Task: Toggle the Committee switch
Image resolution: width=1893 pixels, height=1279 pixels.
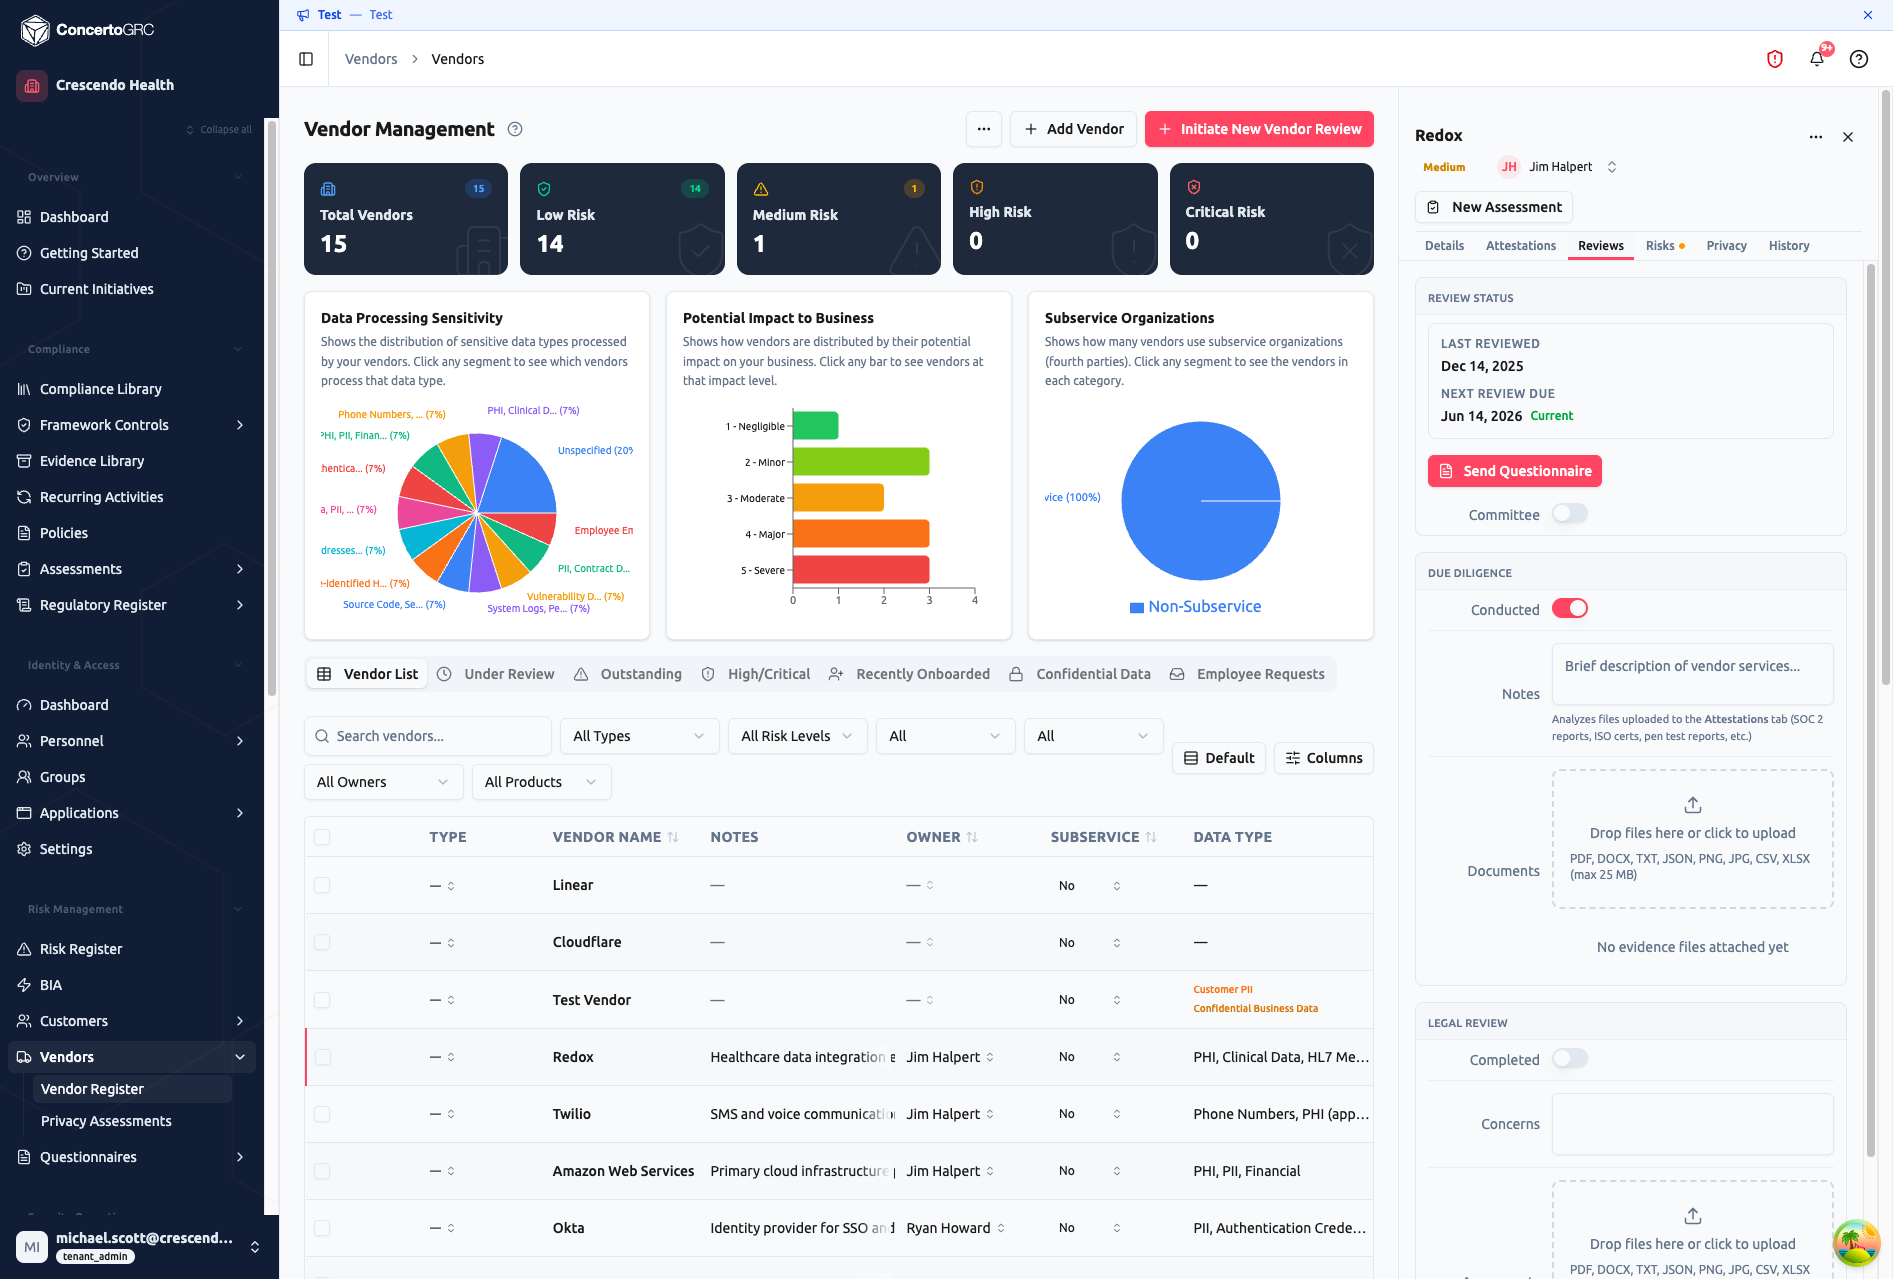Action: point(1570,514)
